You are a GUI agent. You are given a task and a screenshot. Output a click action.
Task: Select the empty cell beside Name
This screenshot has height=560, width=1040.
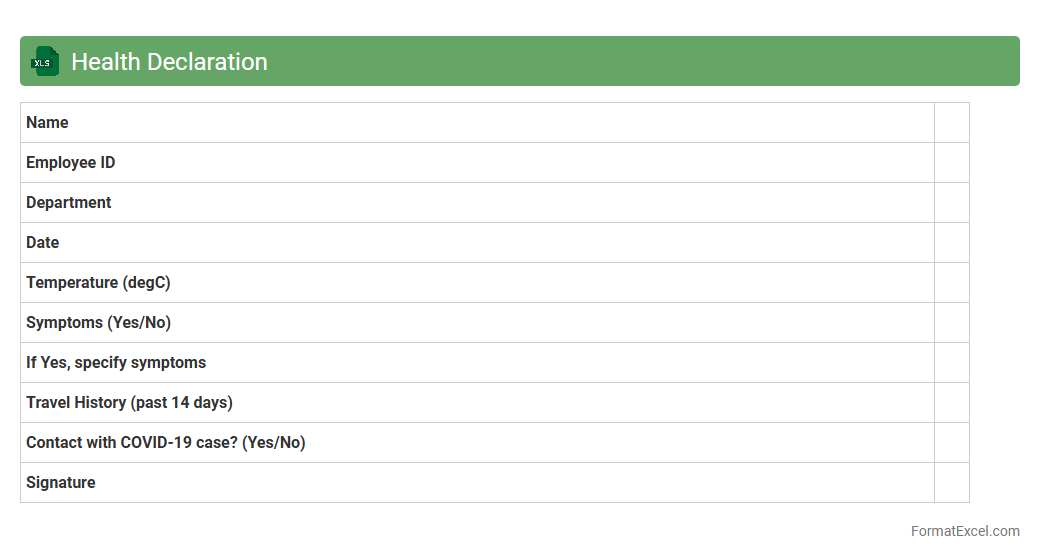click(x=951, y=123)
